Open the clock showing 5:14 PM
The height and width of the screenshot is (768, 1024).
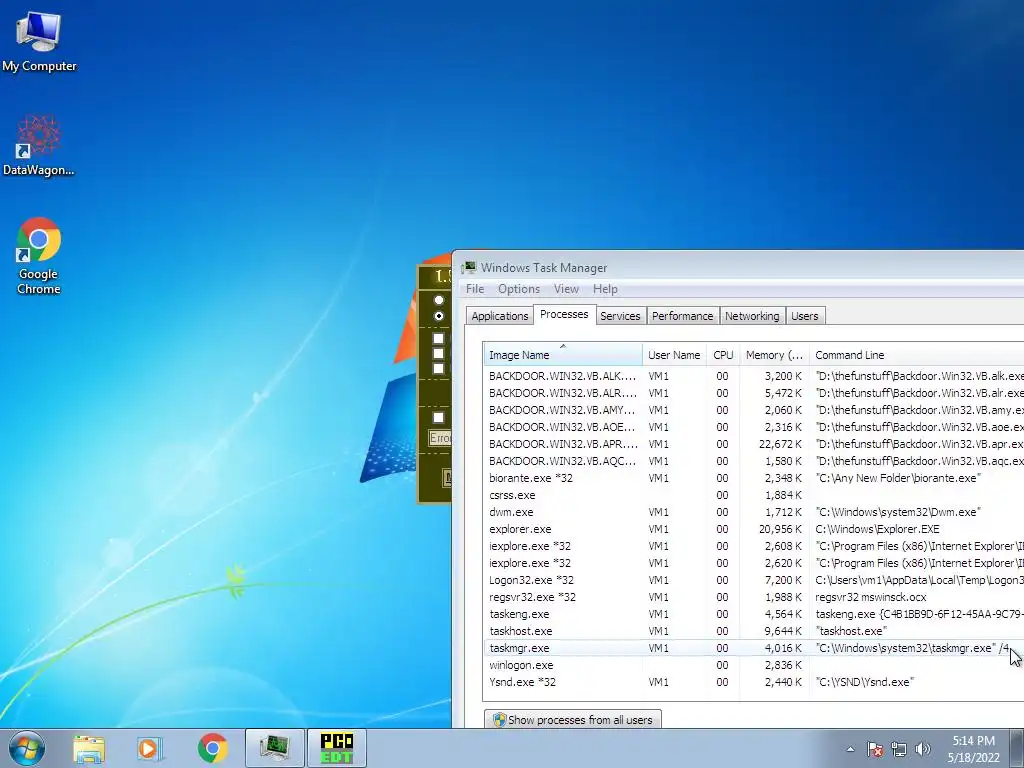tap(974, 749)
